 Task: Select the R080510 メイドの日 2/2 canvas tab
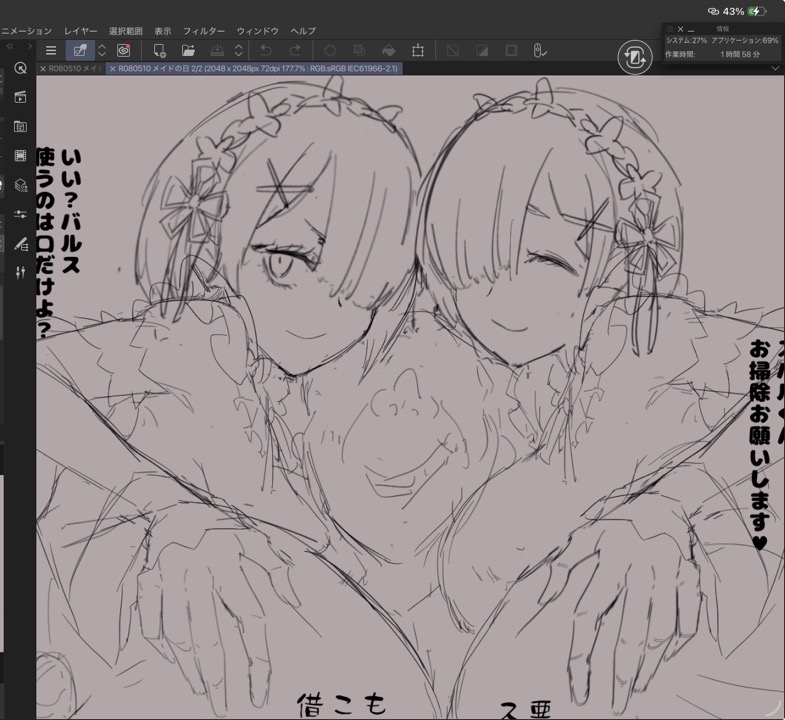coord(258,69)
